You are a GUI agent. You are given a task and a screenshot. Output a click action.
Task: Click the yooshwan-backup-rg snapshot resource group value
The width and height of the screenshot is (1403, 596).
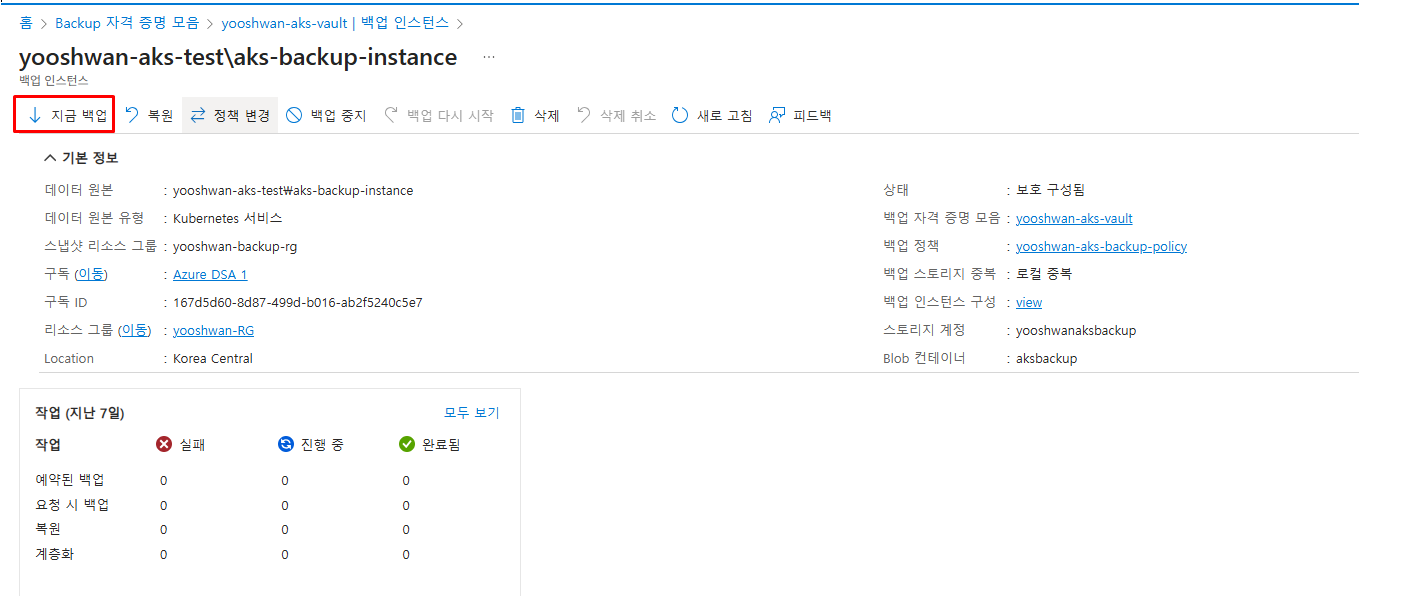pos(235,246)
